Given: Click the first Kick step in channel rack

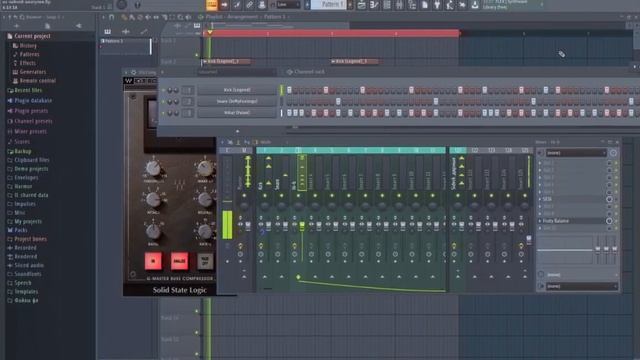Looking at the screenshot, I should click(289, 90).
